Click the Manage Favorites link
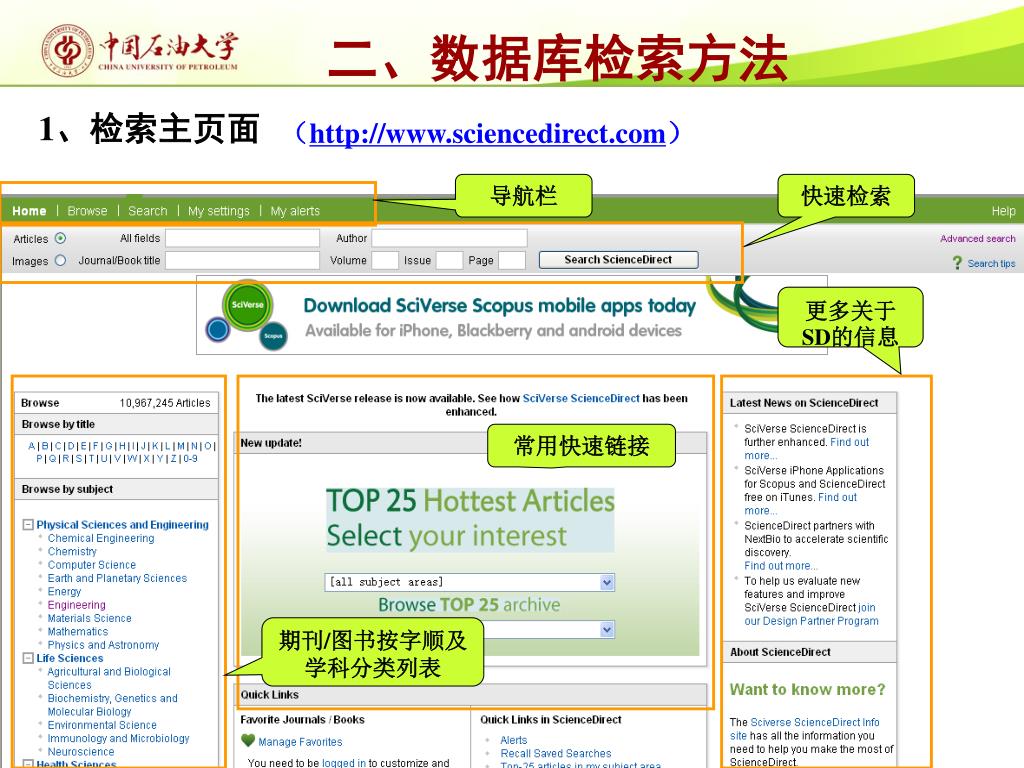This screenshot has height=768, width=1024. 300,742
